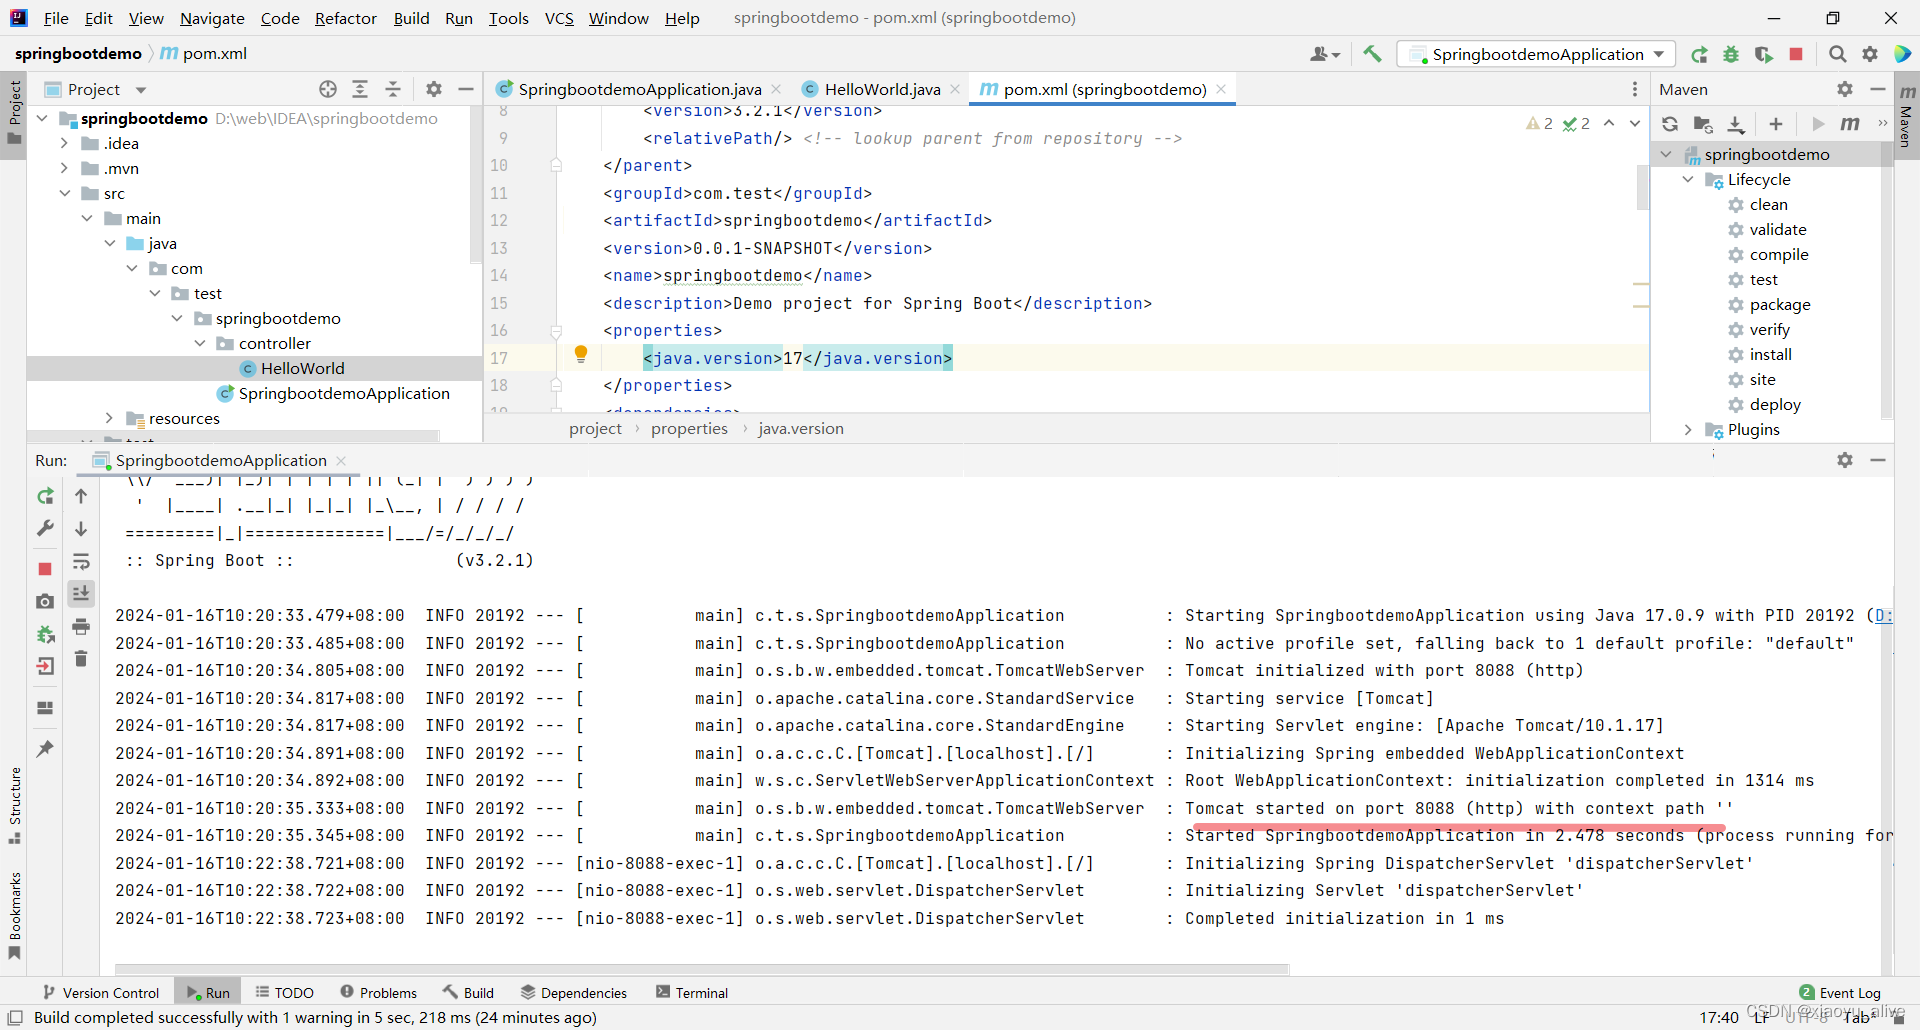
Task: Click the Project tree vertical scrollbar
Action: tap(475, 185)
